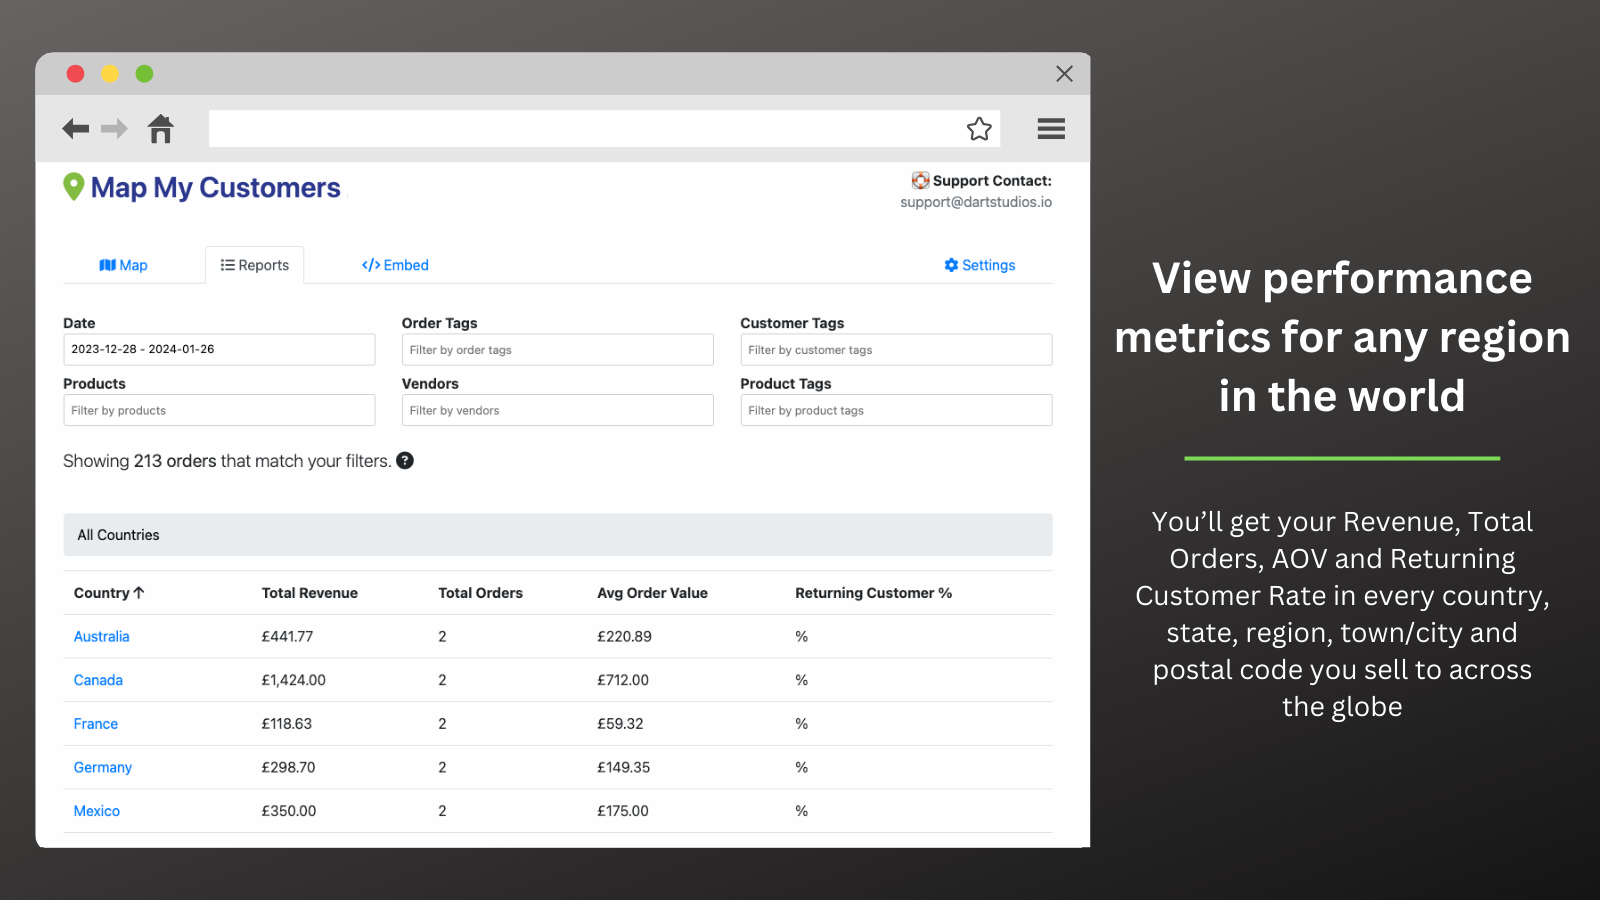Viewport: 1600px width, 900px height.
Task: Select the Reports tab
Action: [x=254, y=265]
